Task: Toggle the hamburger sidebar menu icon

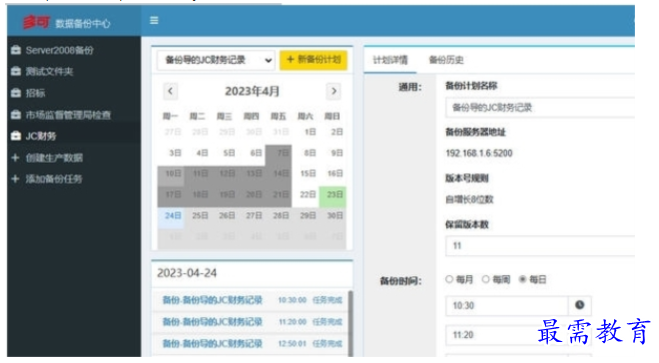Action: [x=154, y=20]
